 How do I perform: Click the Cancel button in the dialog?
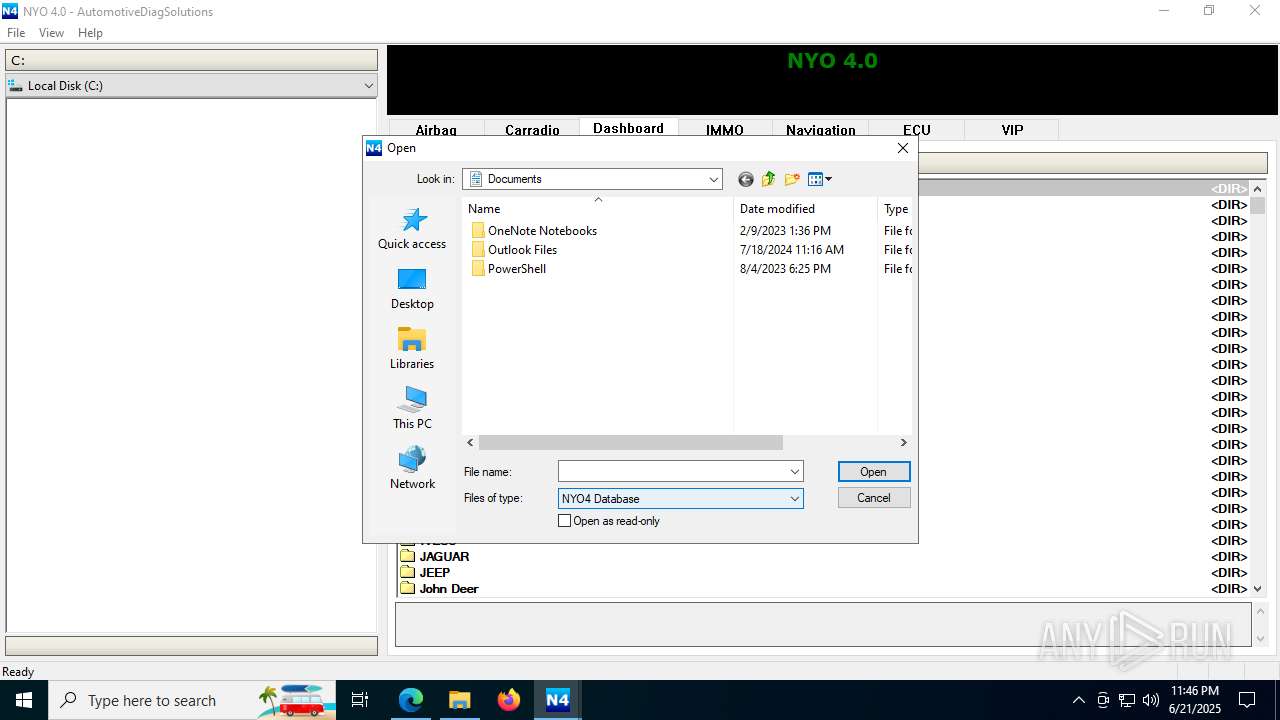click(873, 498)
